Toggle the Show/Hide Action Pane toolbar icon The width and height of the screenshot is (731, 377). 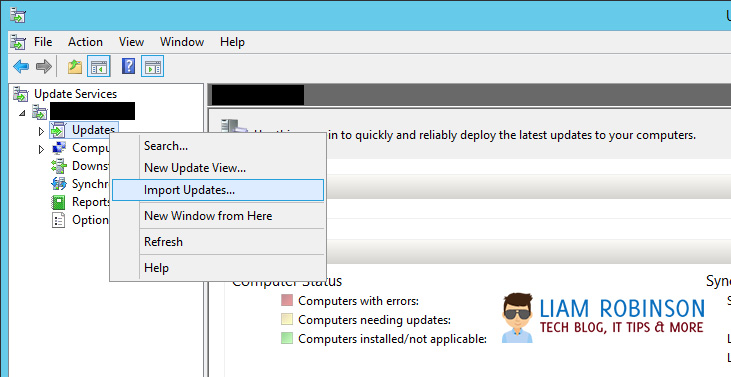pos(152,67)
